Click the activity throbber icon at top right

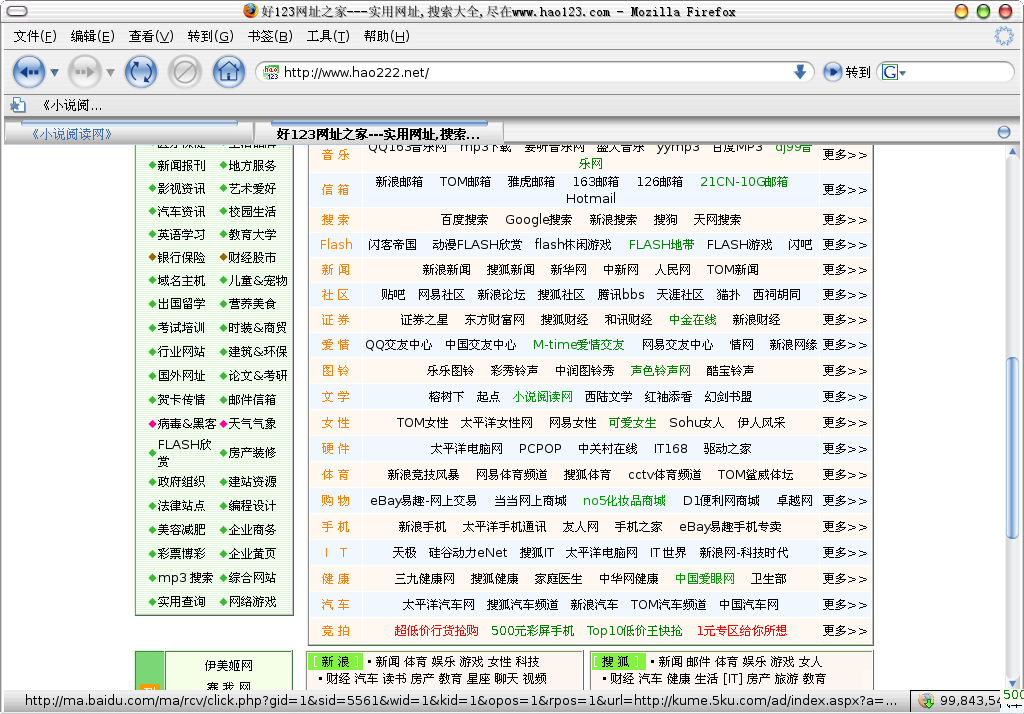(x=1003, y=36)
